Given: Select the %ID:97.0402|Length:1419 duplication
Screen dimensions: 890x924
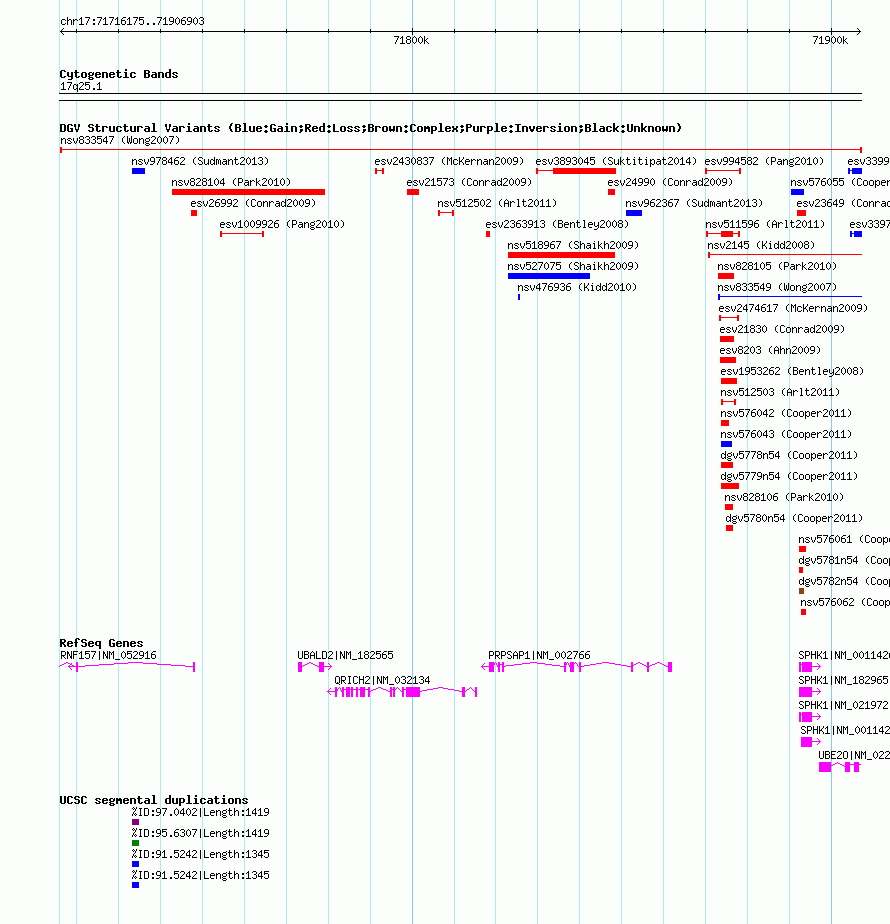Looking at the screenshot, I should pyautogui.click(x=200, y=813).
